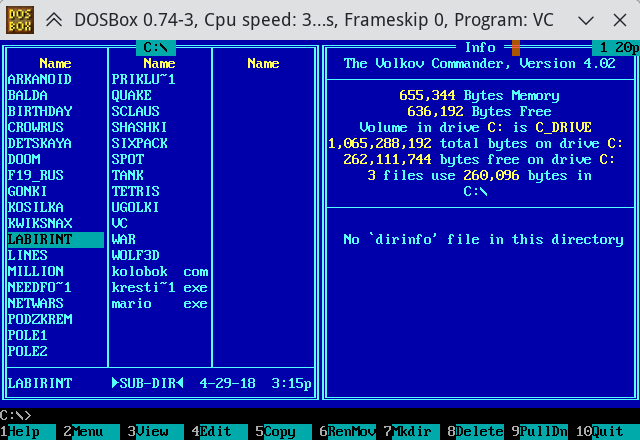Click the KWIKSNAX directory
The height and width of the screenshot is (440, 640).
(x=40, y=223)
